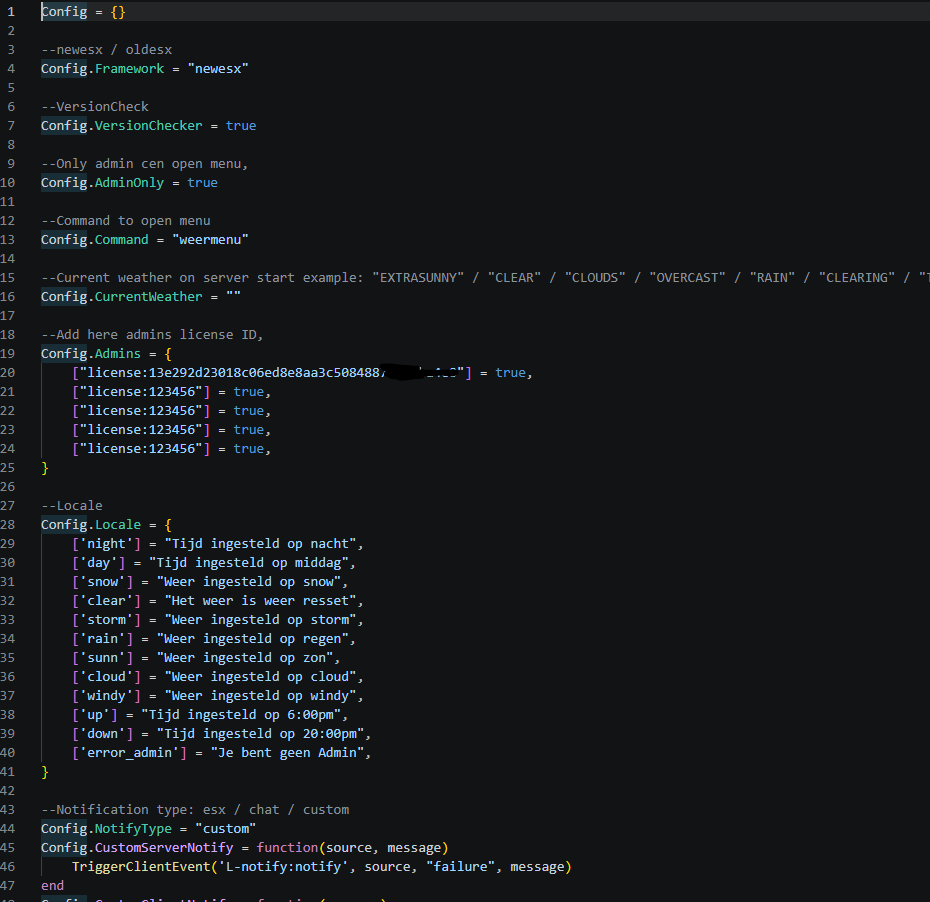Click the --Only admin cen open menu comment

[144, 164]
